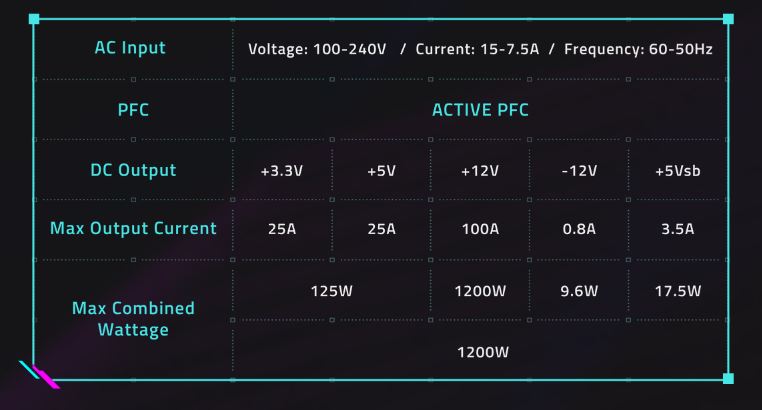
Task: Click the Max Output Current label
Action: (x=133, y=228)
